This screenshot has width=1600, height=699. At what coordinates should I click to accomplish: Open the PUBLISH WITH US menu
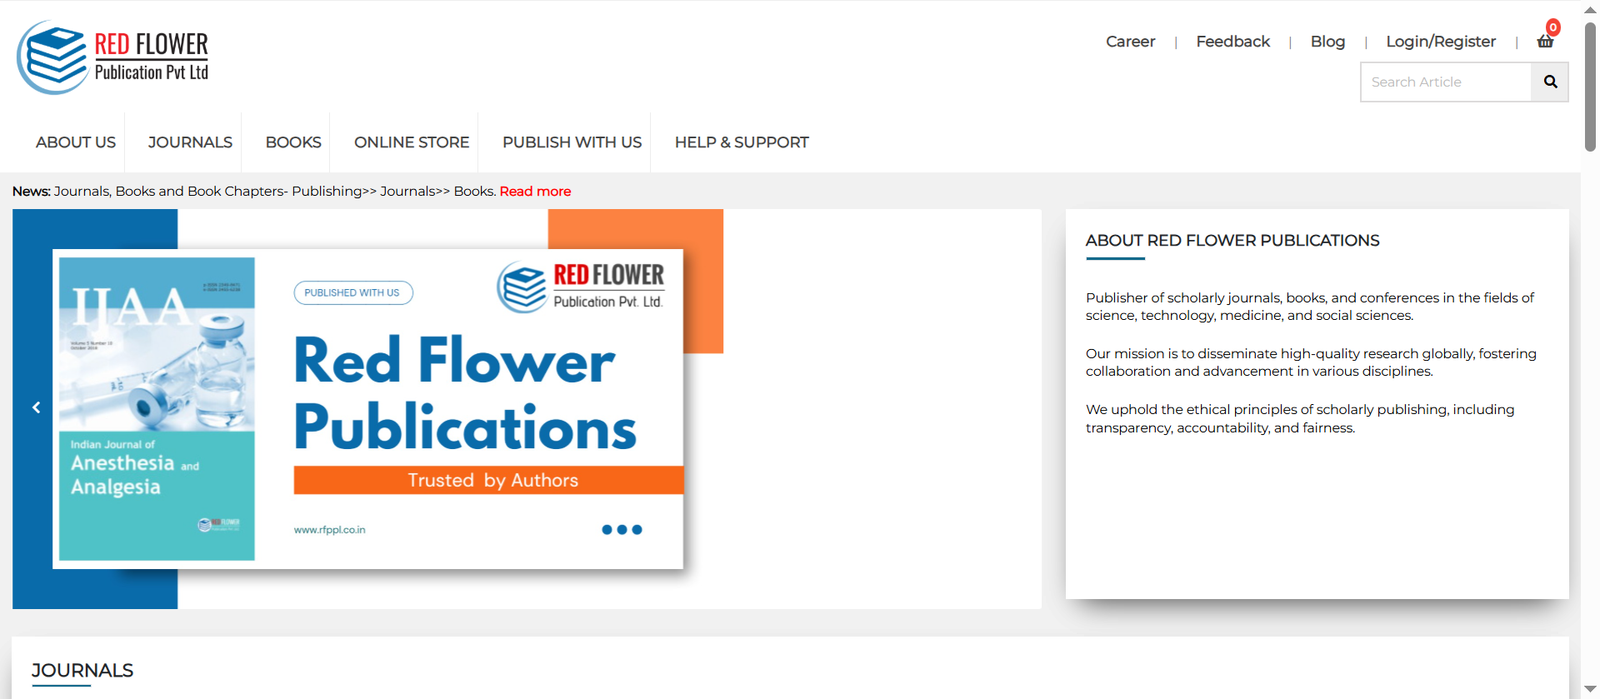point(572,142)
